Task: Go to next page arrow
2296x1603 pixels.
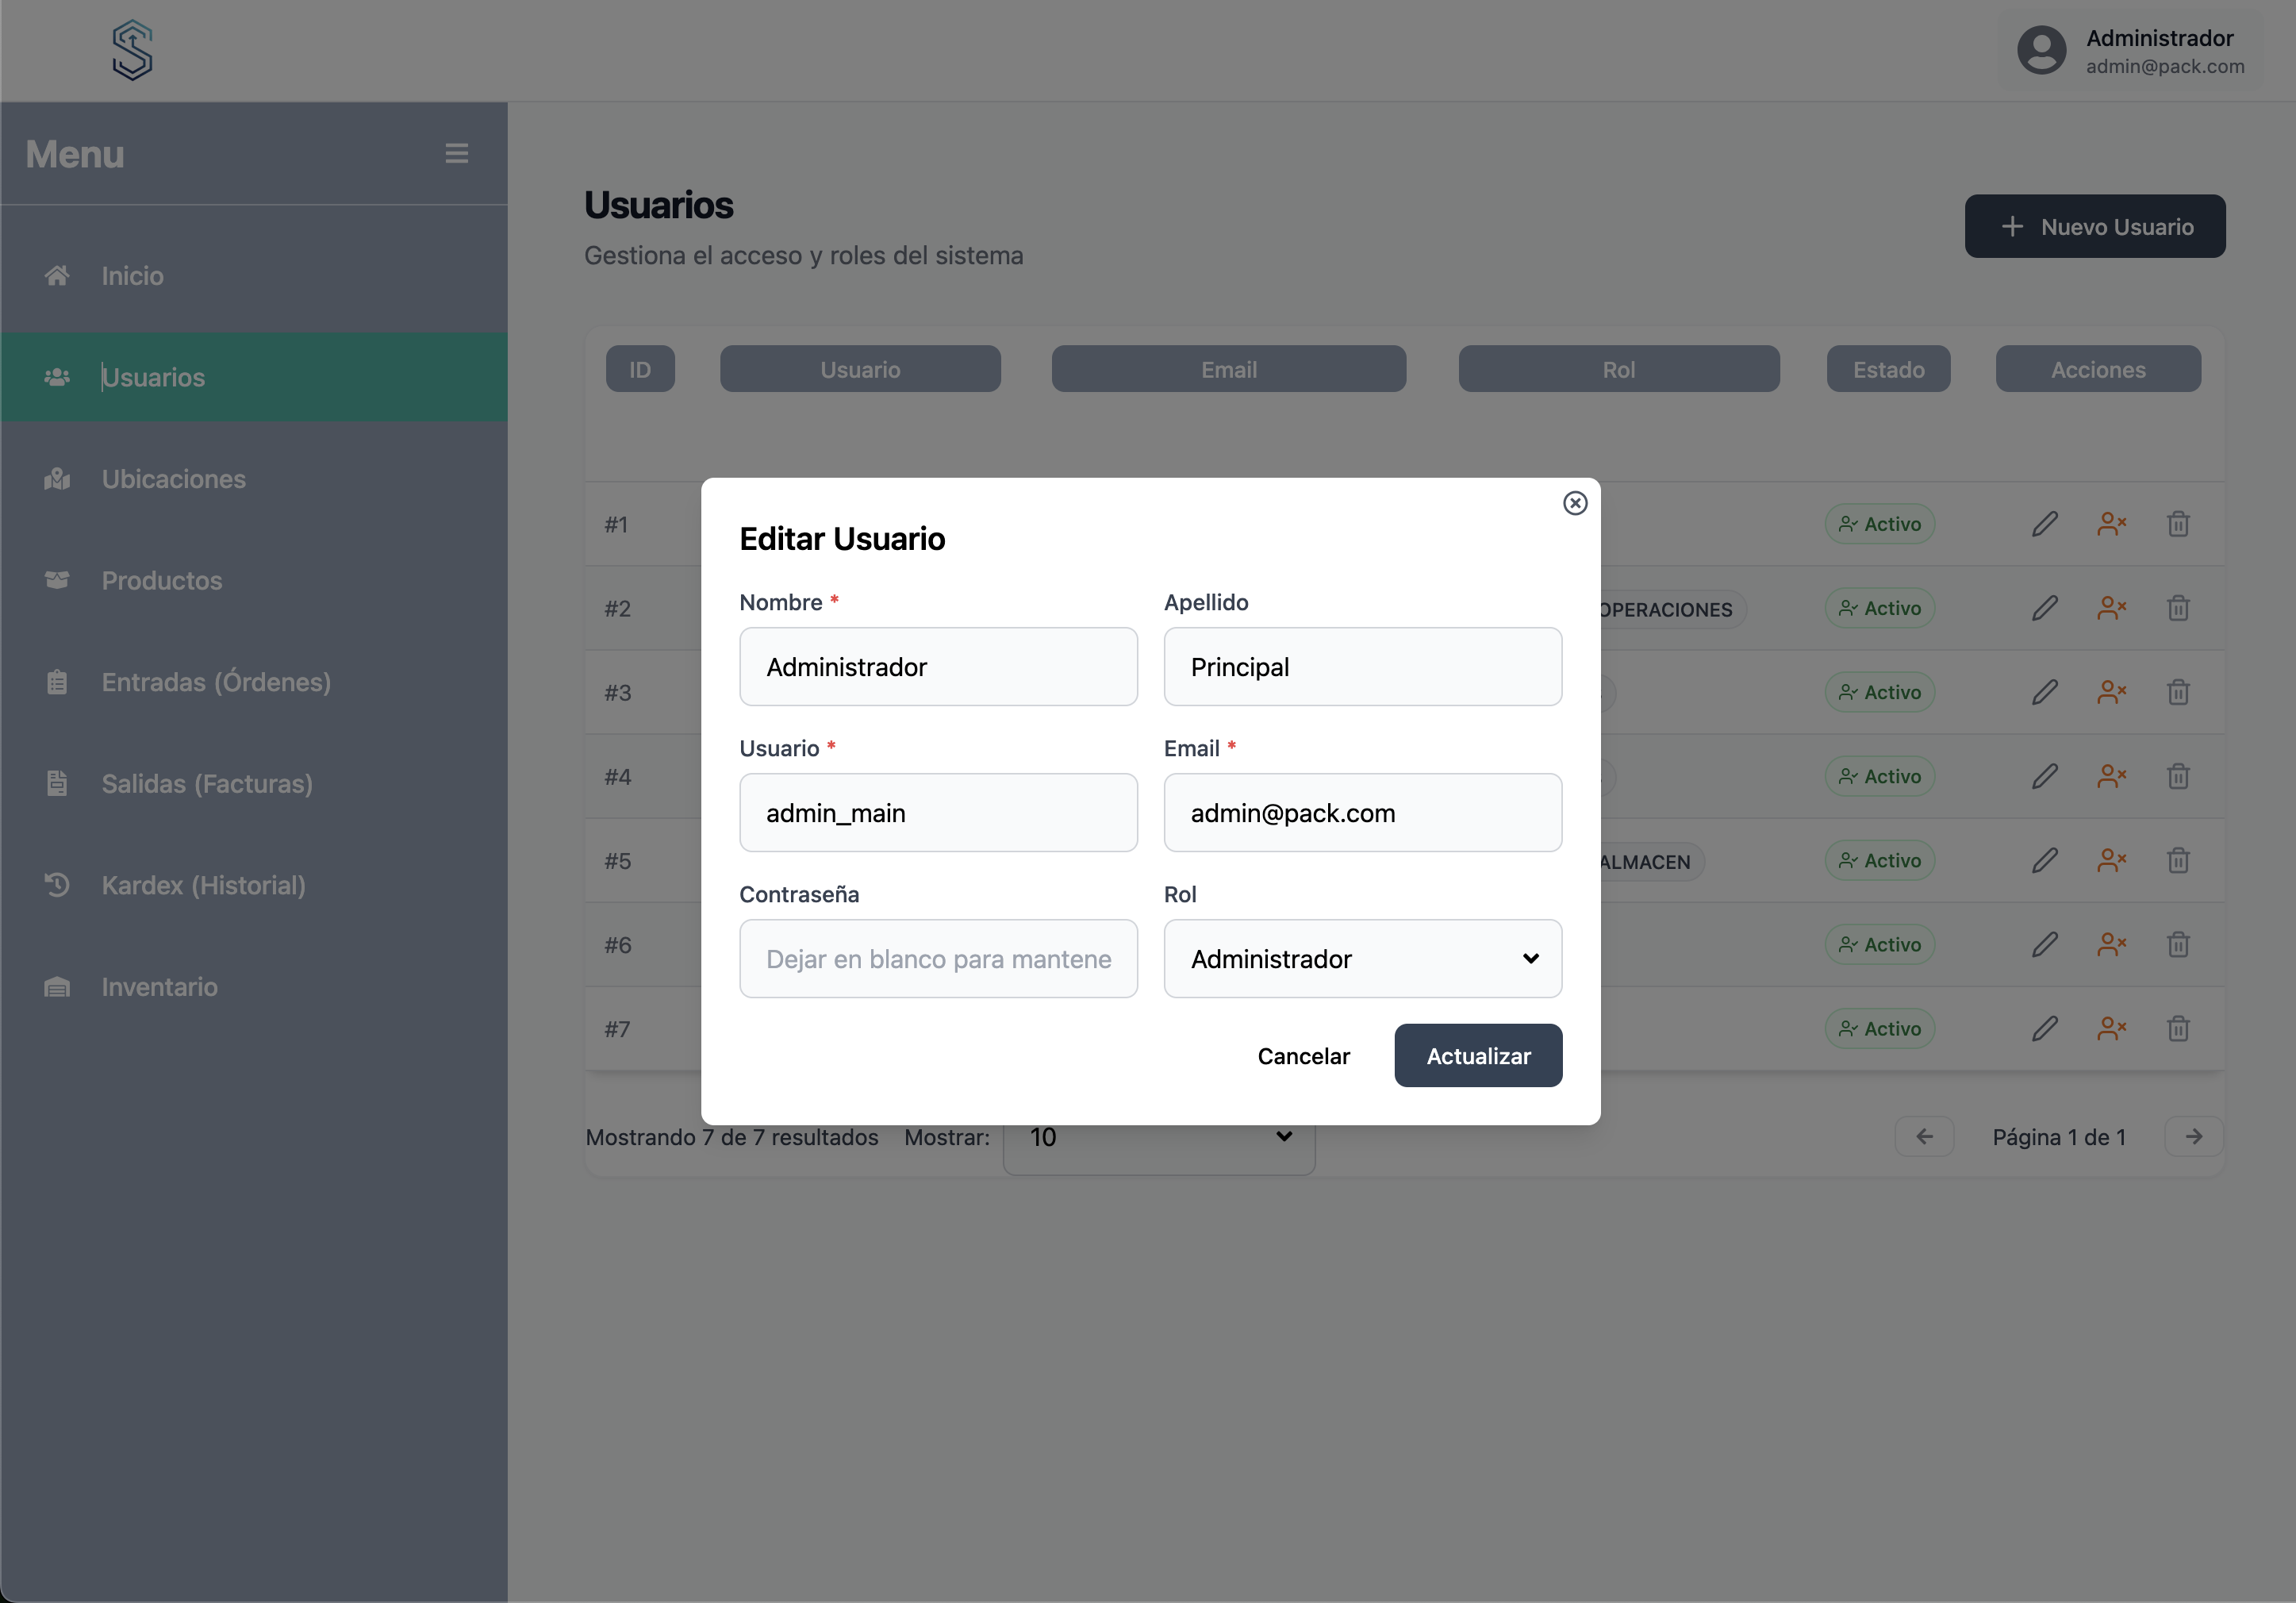Action: 2193,1137
